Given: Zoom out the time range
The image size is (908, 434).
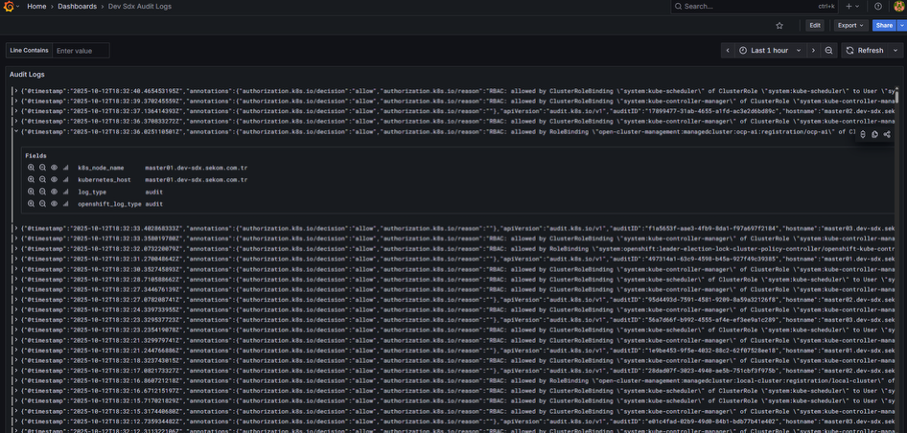Looking at the screenshot, I should tap(829, 50).
